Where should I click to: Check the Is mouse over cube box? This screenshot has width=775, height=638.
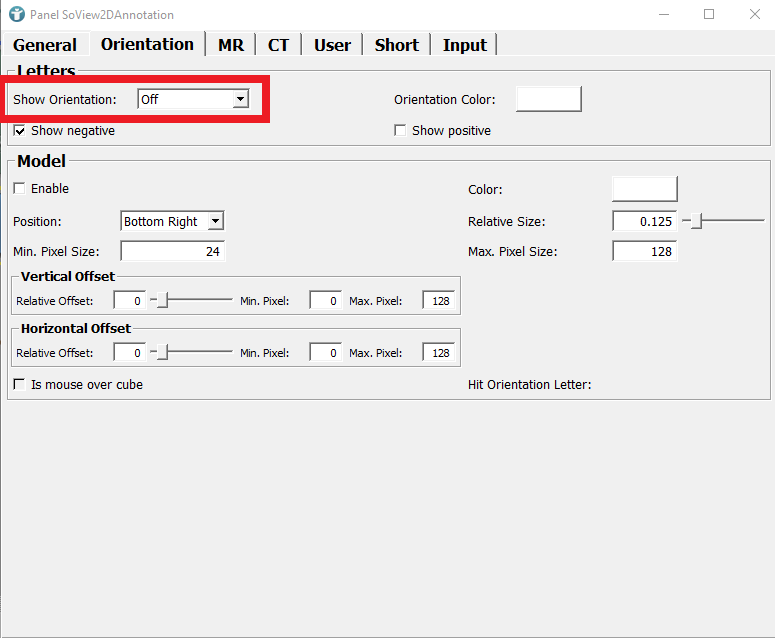coord(20,384)
